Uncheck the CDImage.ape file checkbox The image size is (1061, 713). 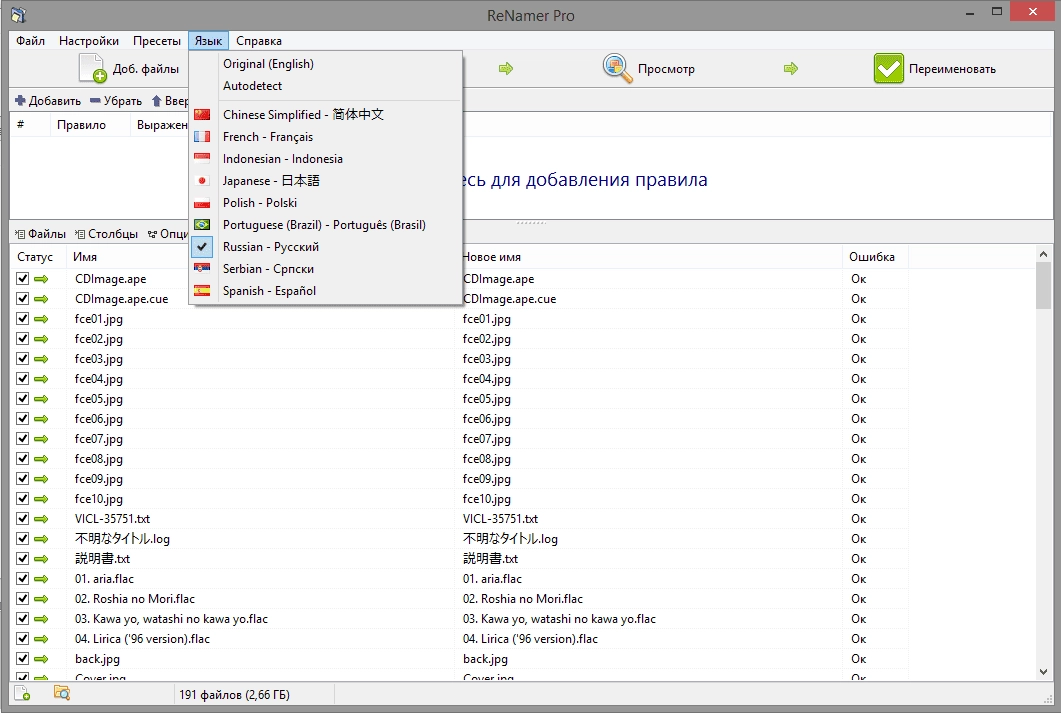22,279
